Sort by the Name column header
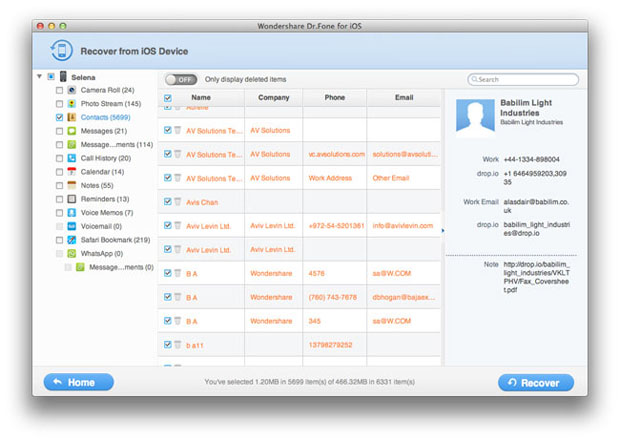The image size is (620, 441). pos(201,97)
